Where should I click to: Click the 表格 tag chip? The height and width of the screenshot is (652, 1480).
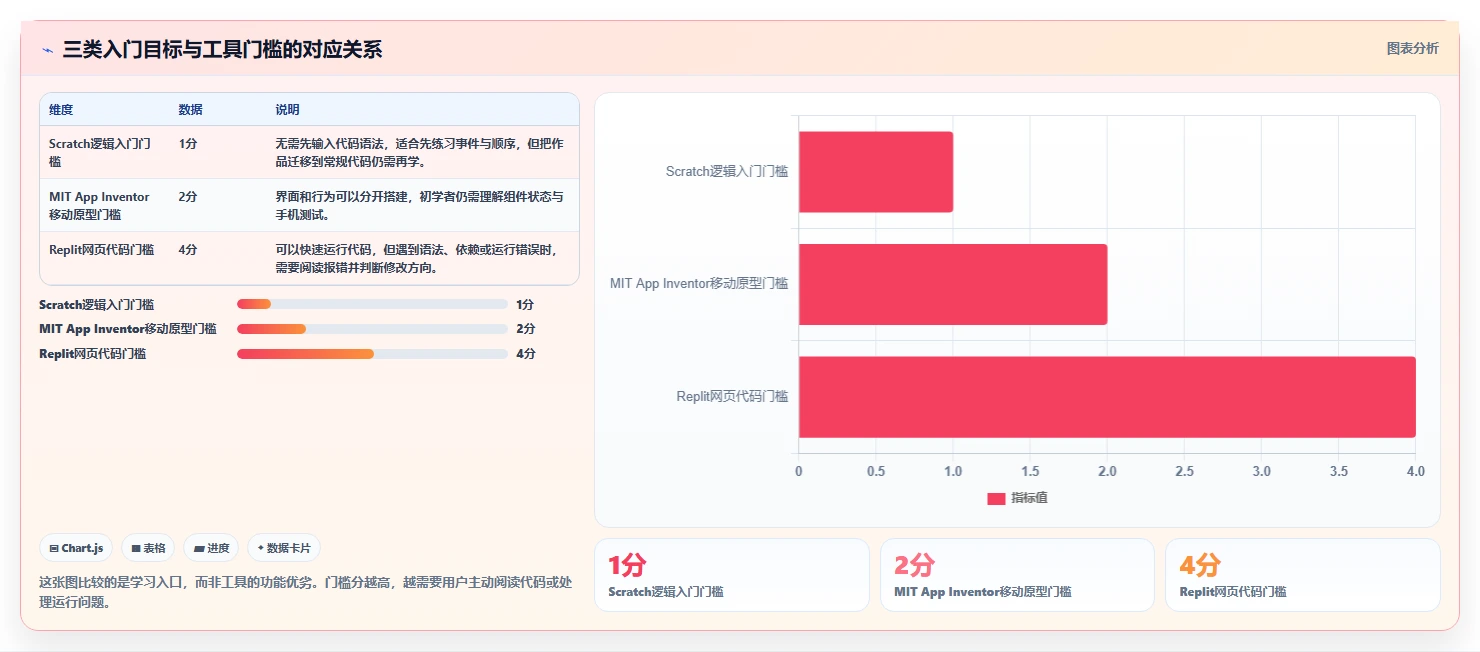(148, 548)
